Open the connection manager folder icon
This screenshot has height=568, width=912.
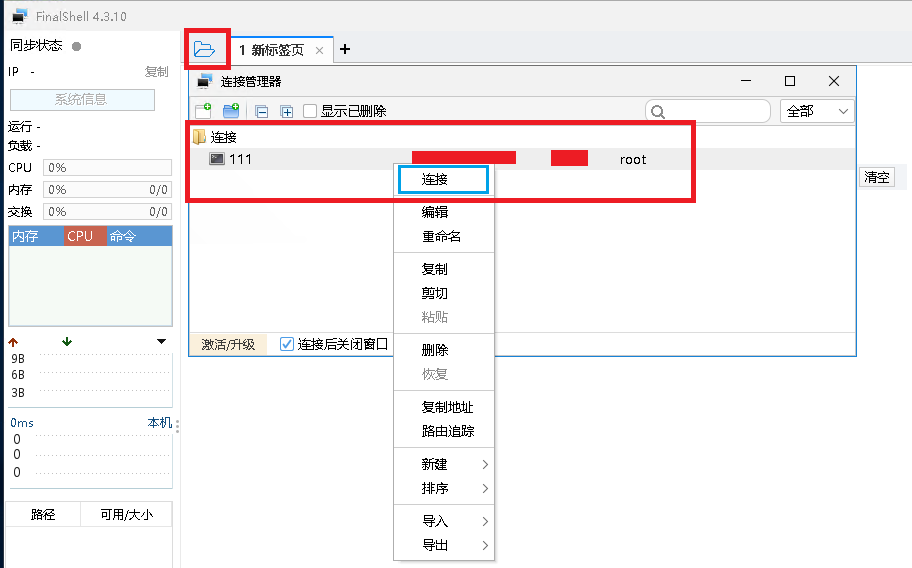[205, 49]
